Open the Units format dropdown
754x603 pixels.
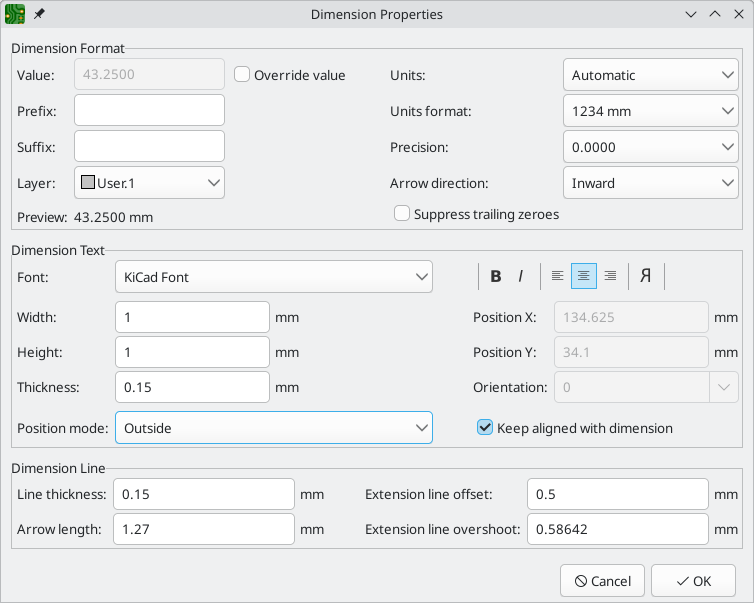(x=651, y=111)
